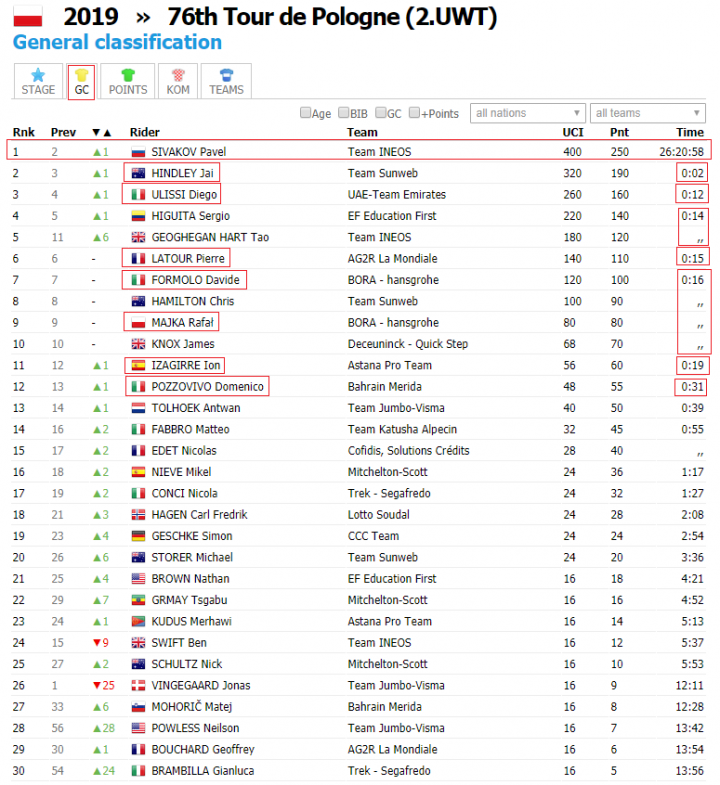Select the GC yellow jersey tab
The image size is (720, 785).
pyautogui.click(x=81, y=82)
